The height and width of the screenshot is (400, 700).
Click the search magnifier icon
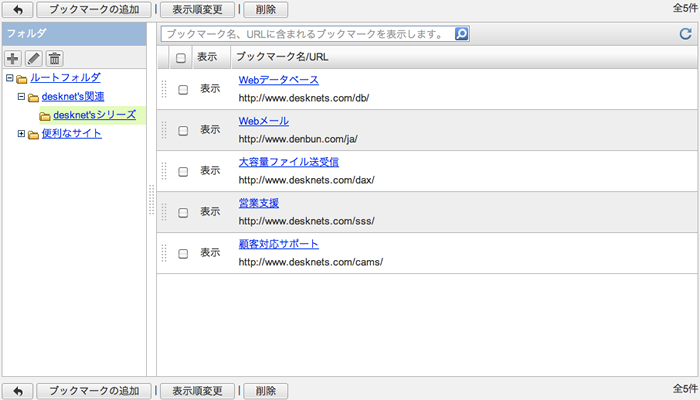(x=462, y=34)
